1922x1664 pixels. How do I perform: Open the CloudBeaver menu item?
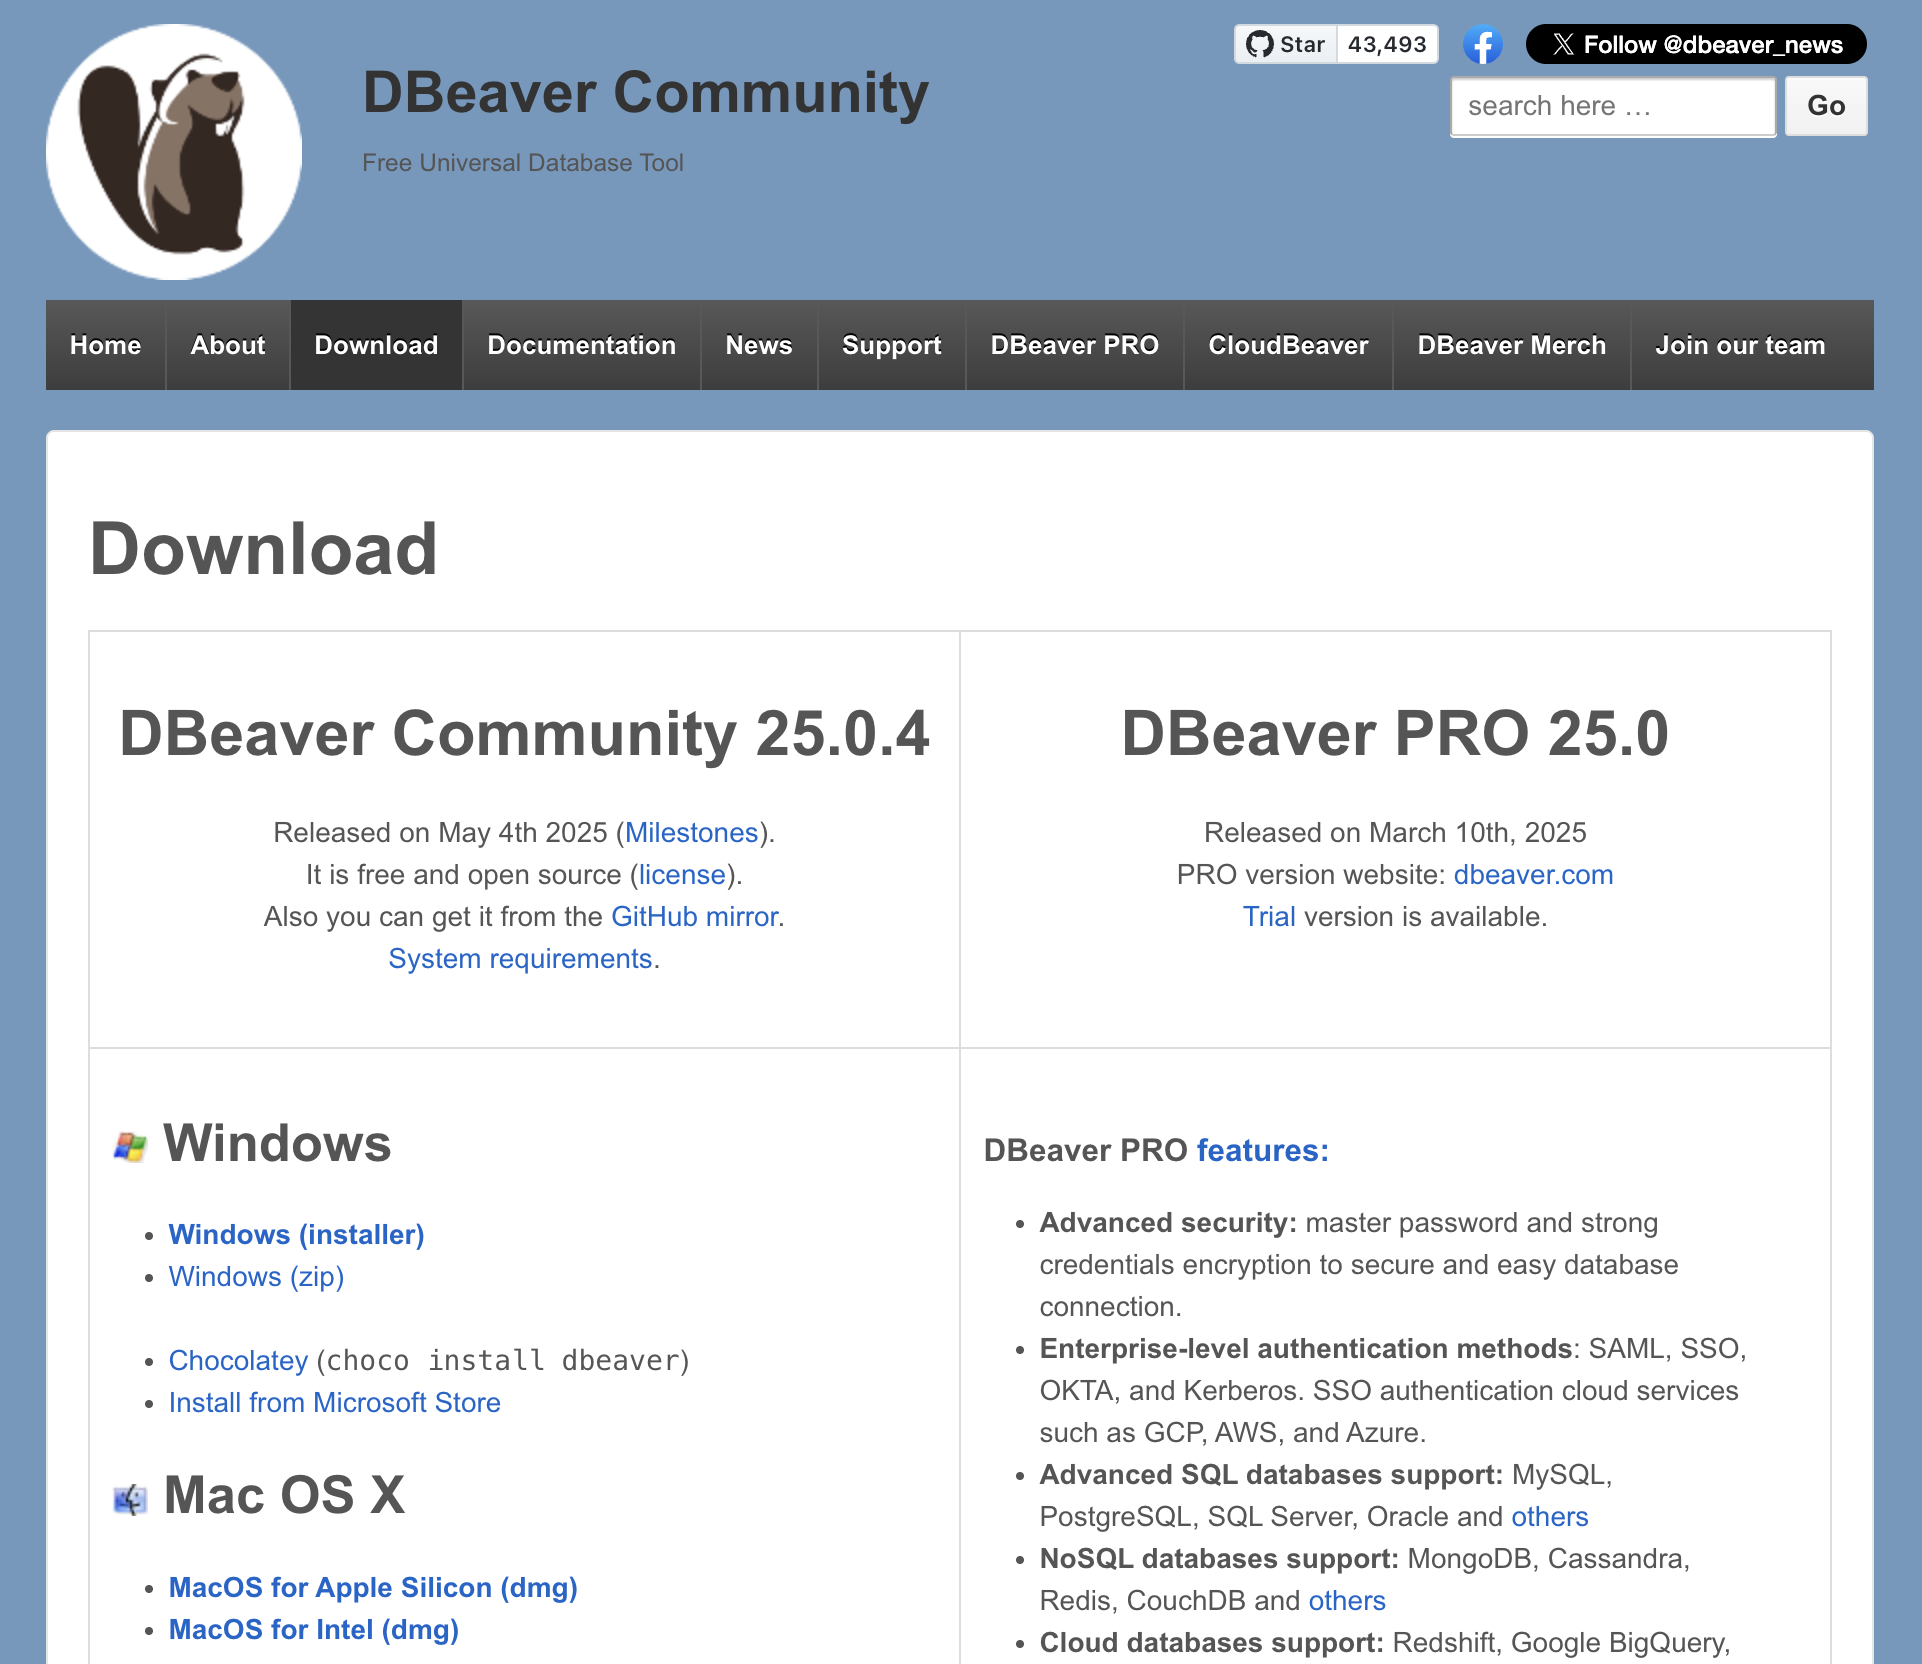[x=1289, y=345]
